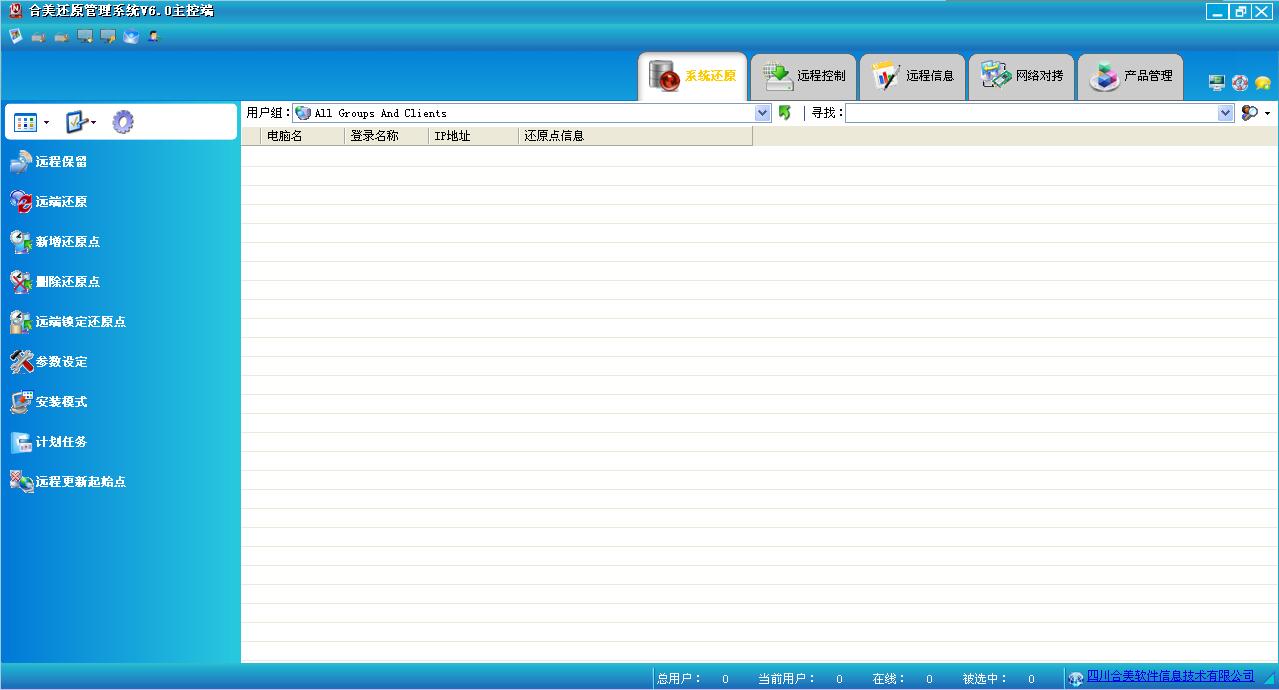
Task: Click 被选中 status bar entry
Action: click(x=999, y=679)
